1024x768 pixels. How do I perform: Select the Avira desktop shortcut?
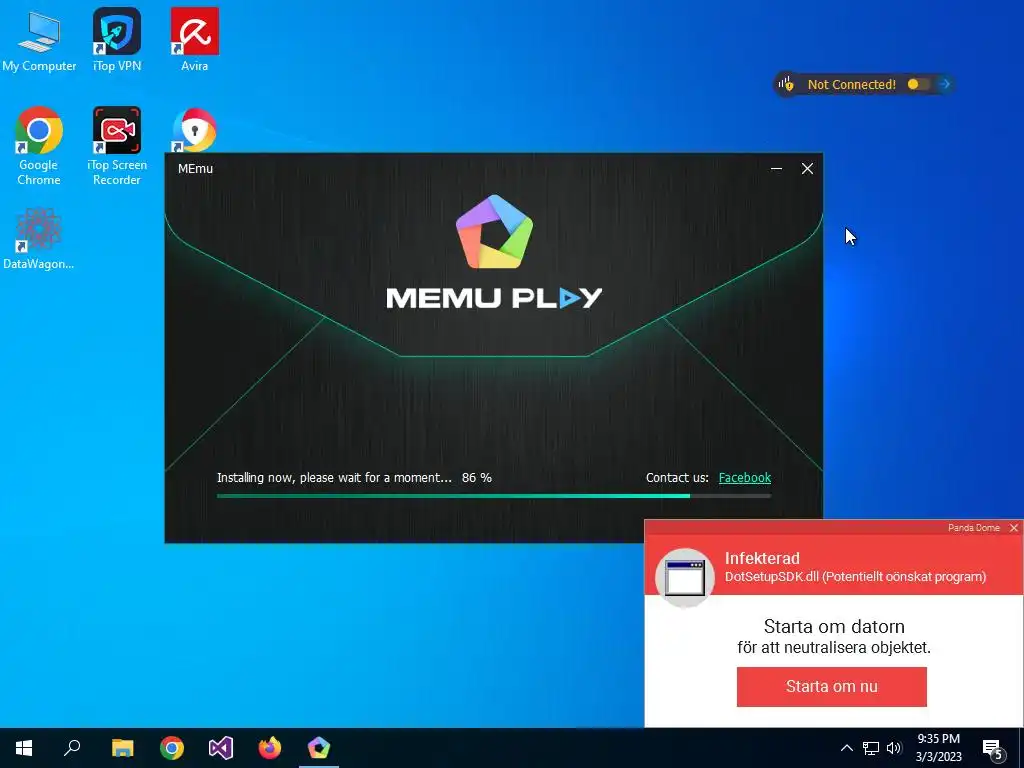(195, 40)
